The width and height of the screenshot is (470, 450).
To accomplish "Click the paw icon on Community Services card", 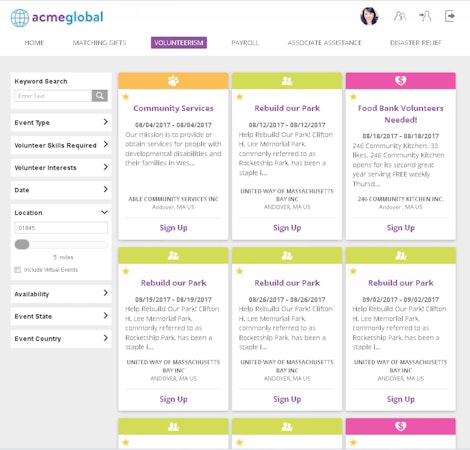I will tap(173, 80).
